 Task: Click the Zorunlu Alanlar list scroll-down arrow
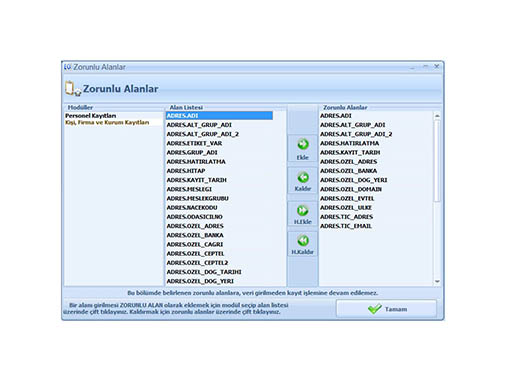coord(437,282)
